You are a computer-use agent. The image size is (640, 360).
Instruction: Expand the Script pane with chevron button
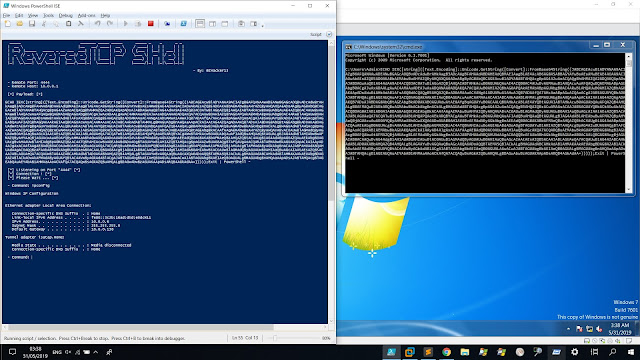coord(329,34)
